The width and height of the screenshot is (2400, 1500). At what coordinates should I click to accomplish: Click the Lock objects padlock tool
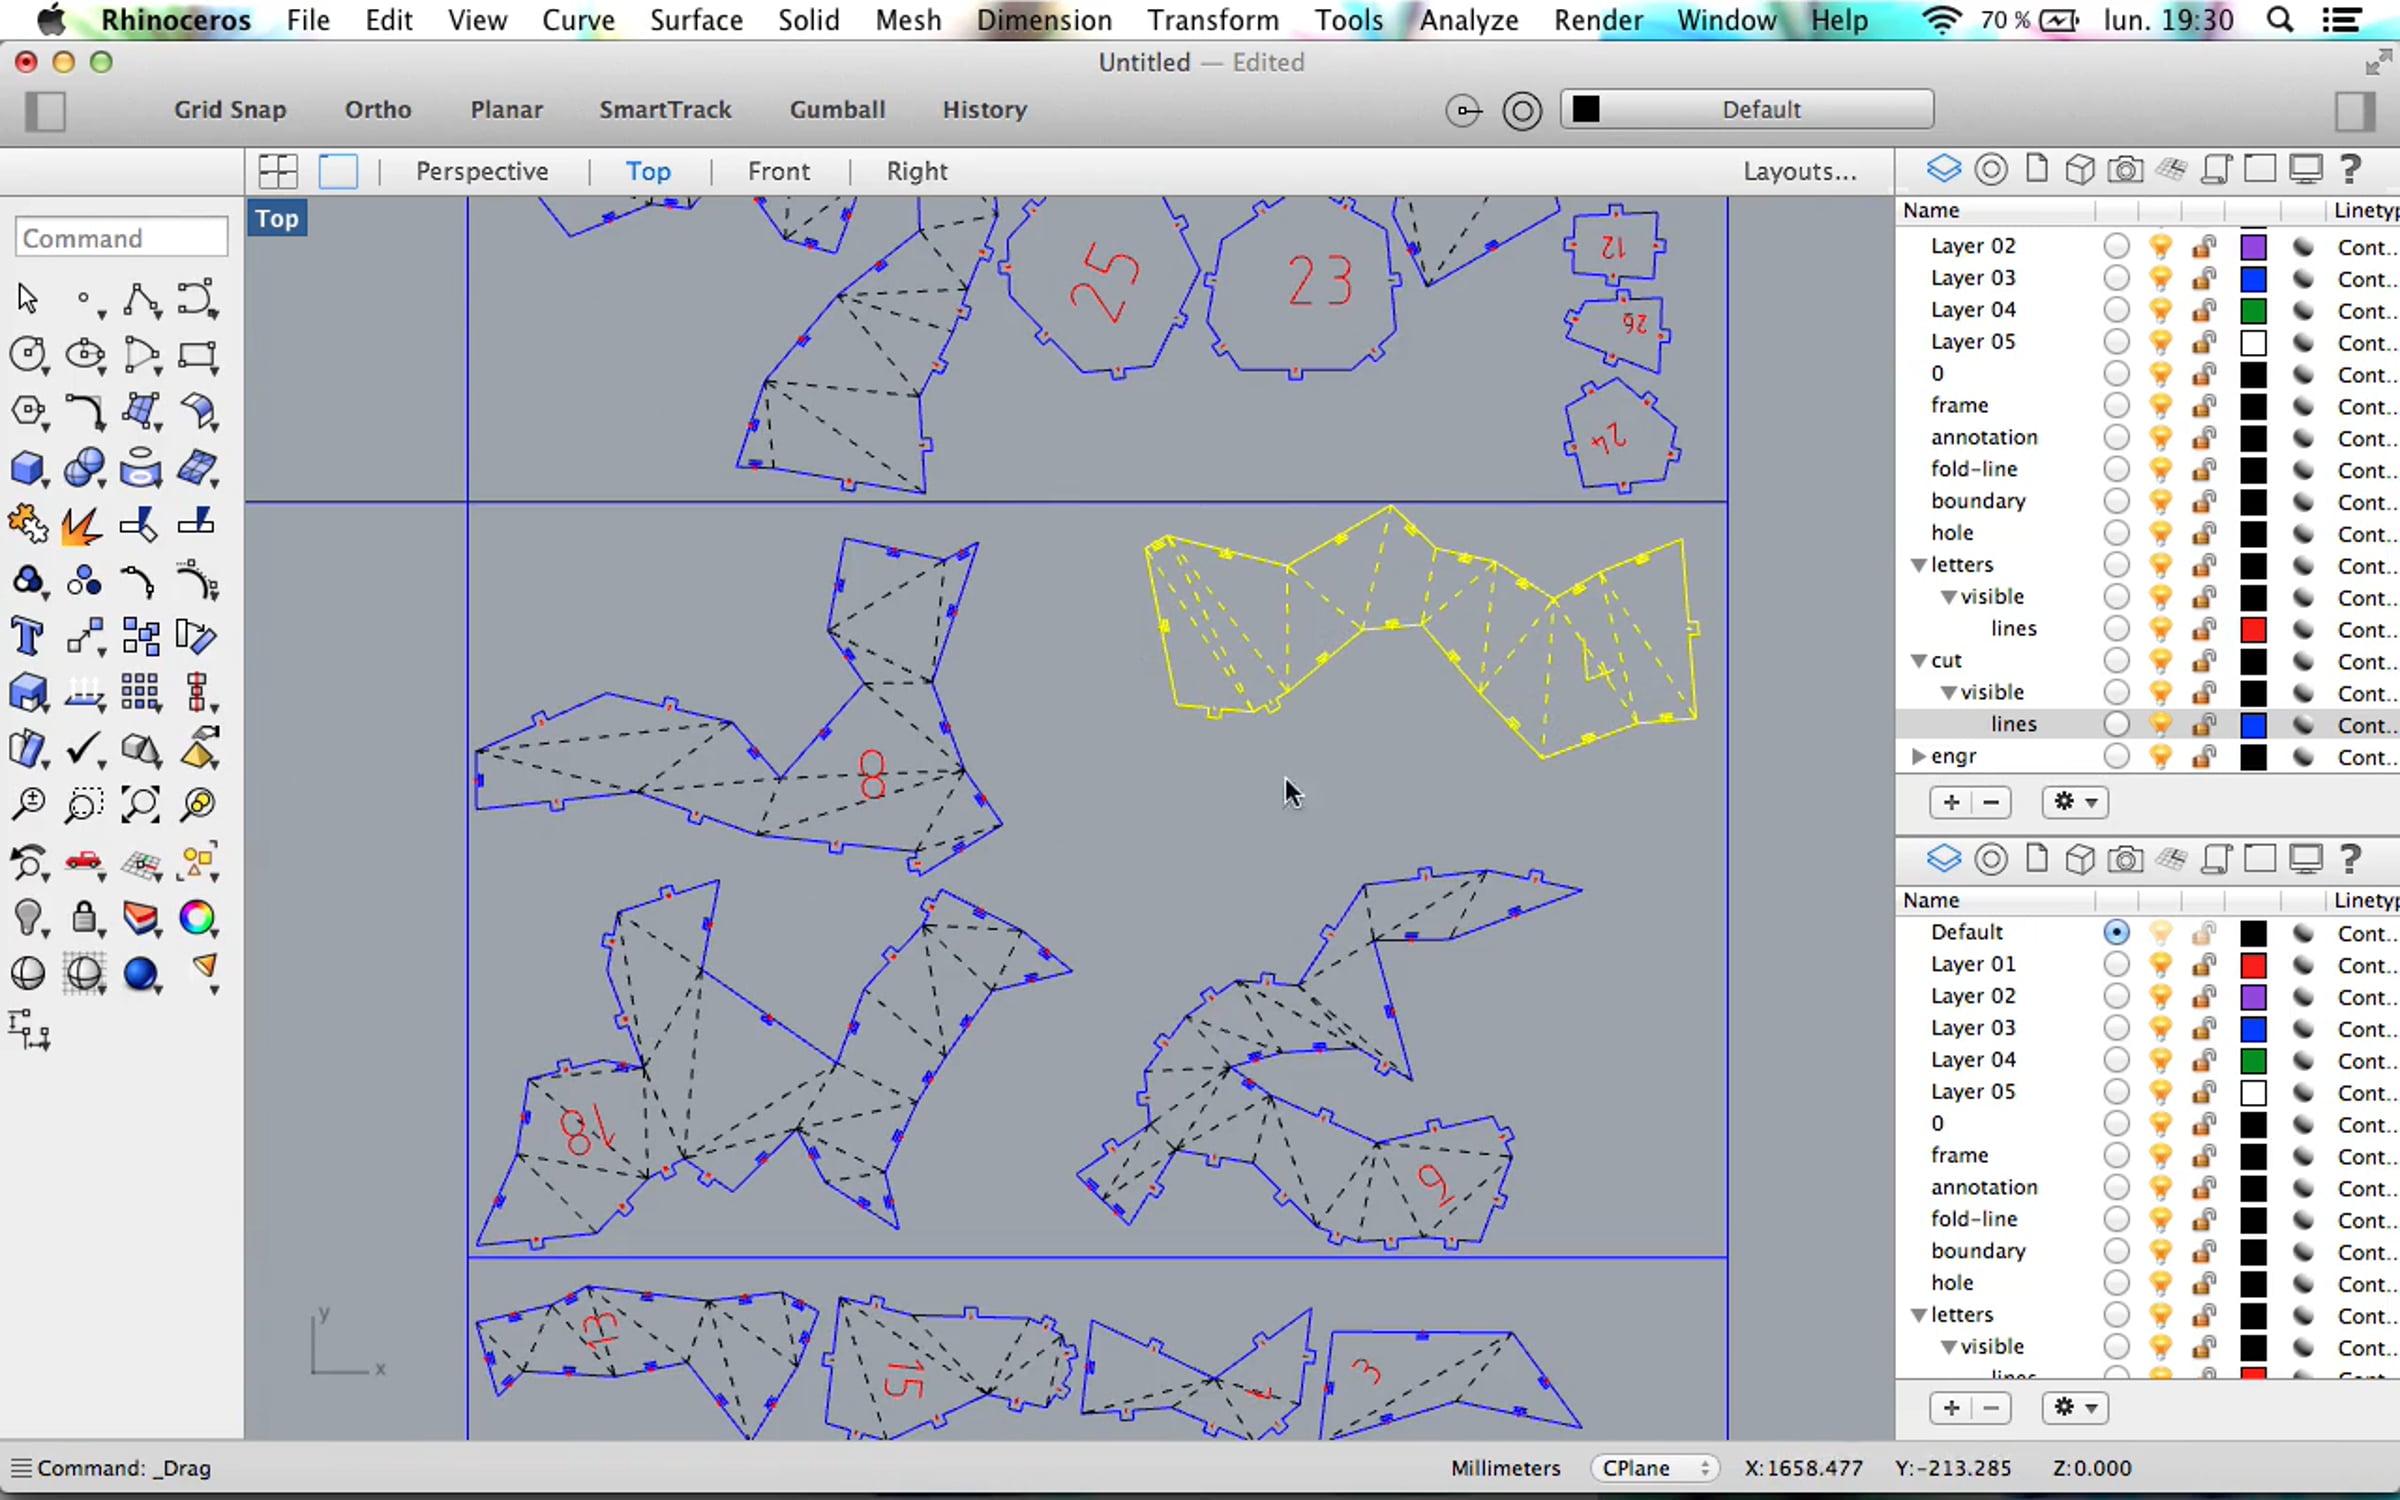(x=85, y=916)
